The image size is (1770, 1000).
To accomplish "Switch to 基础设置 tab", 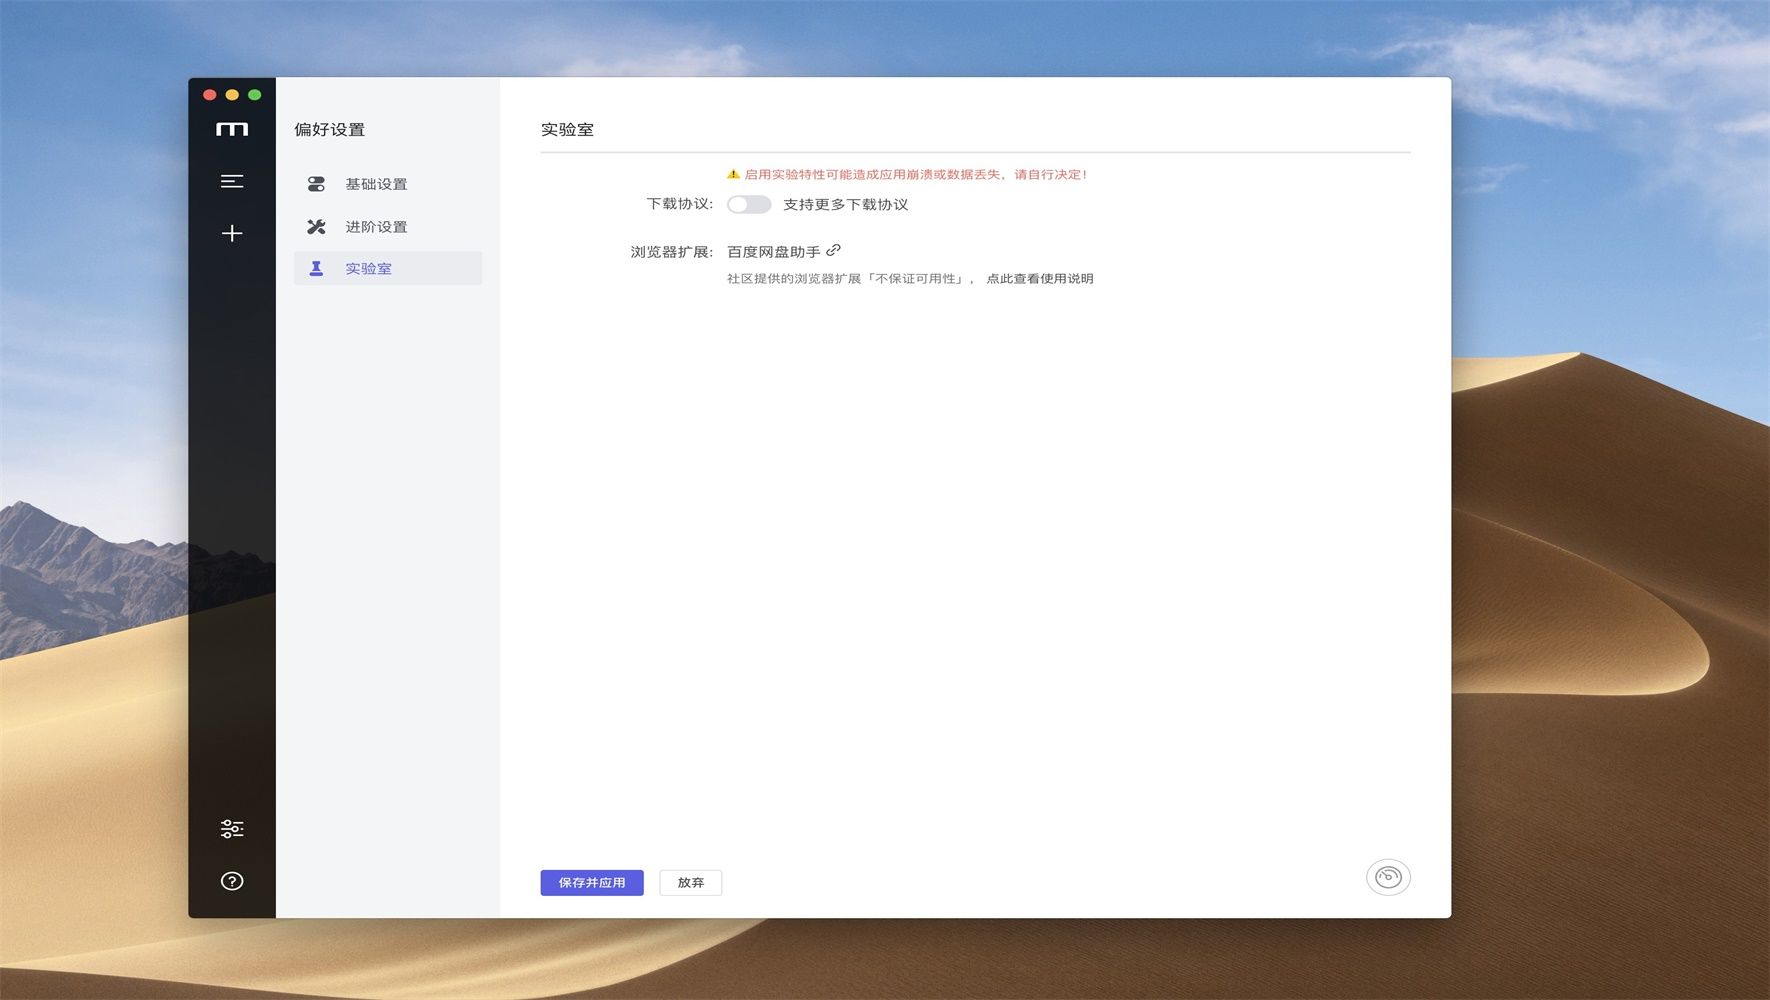I will point(388,184).
